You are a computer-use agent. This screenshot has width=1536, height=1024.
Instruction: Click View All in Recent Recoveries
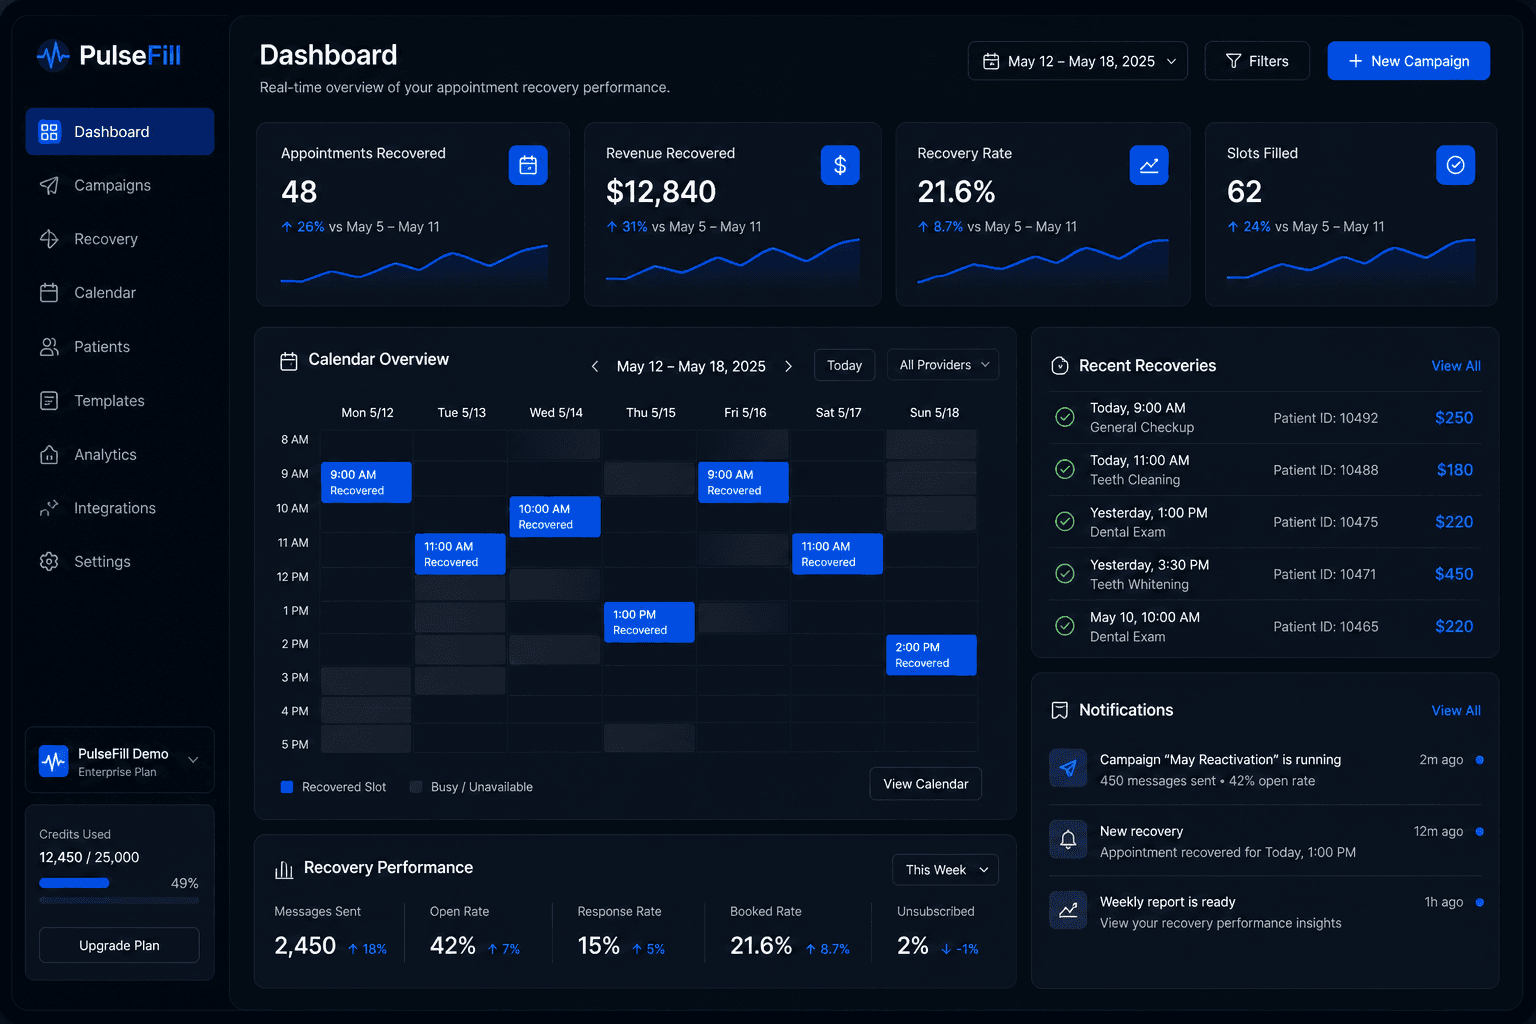click(x=1456, y=366)
